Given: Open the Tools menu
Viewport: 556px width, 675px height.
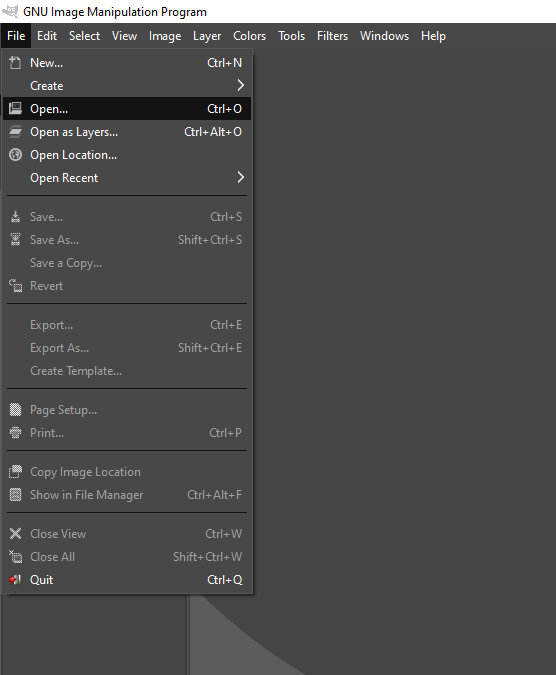Looking at the screenshot, I should pyautogui.click(x=291, y=36).
